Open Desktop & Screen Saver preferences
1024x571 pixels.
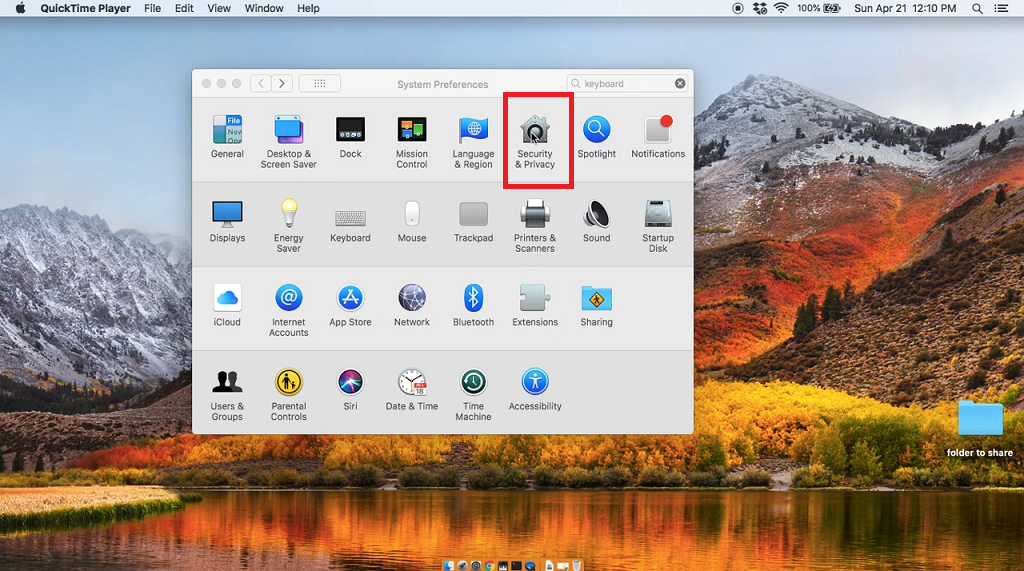[x=288, y=141]
